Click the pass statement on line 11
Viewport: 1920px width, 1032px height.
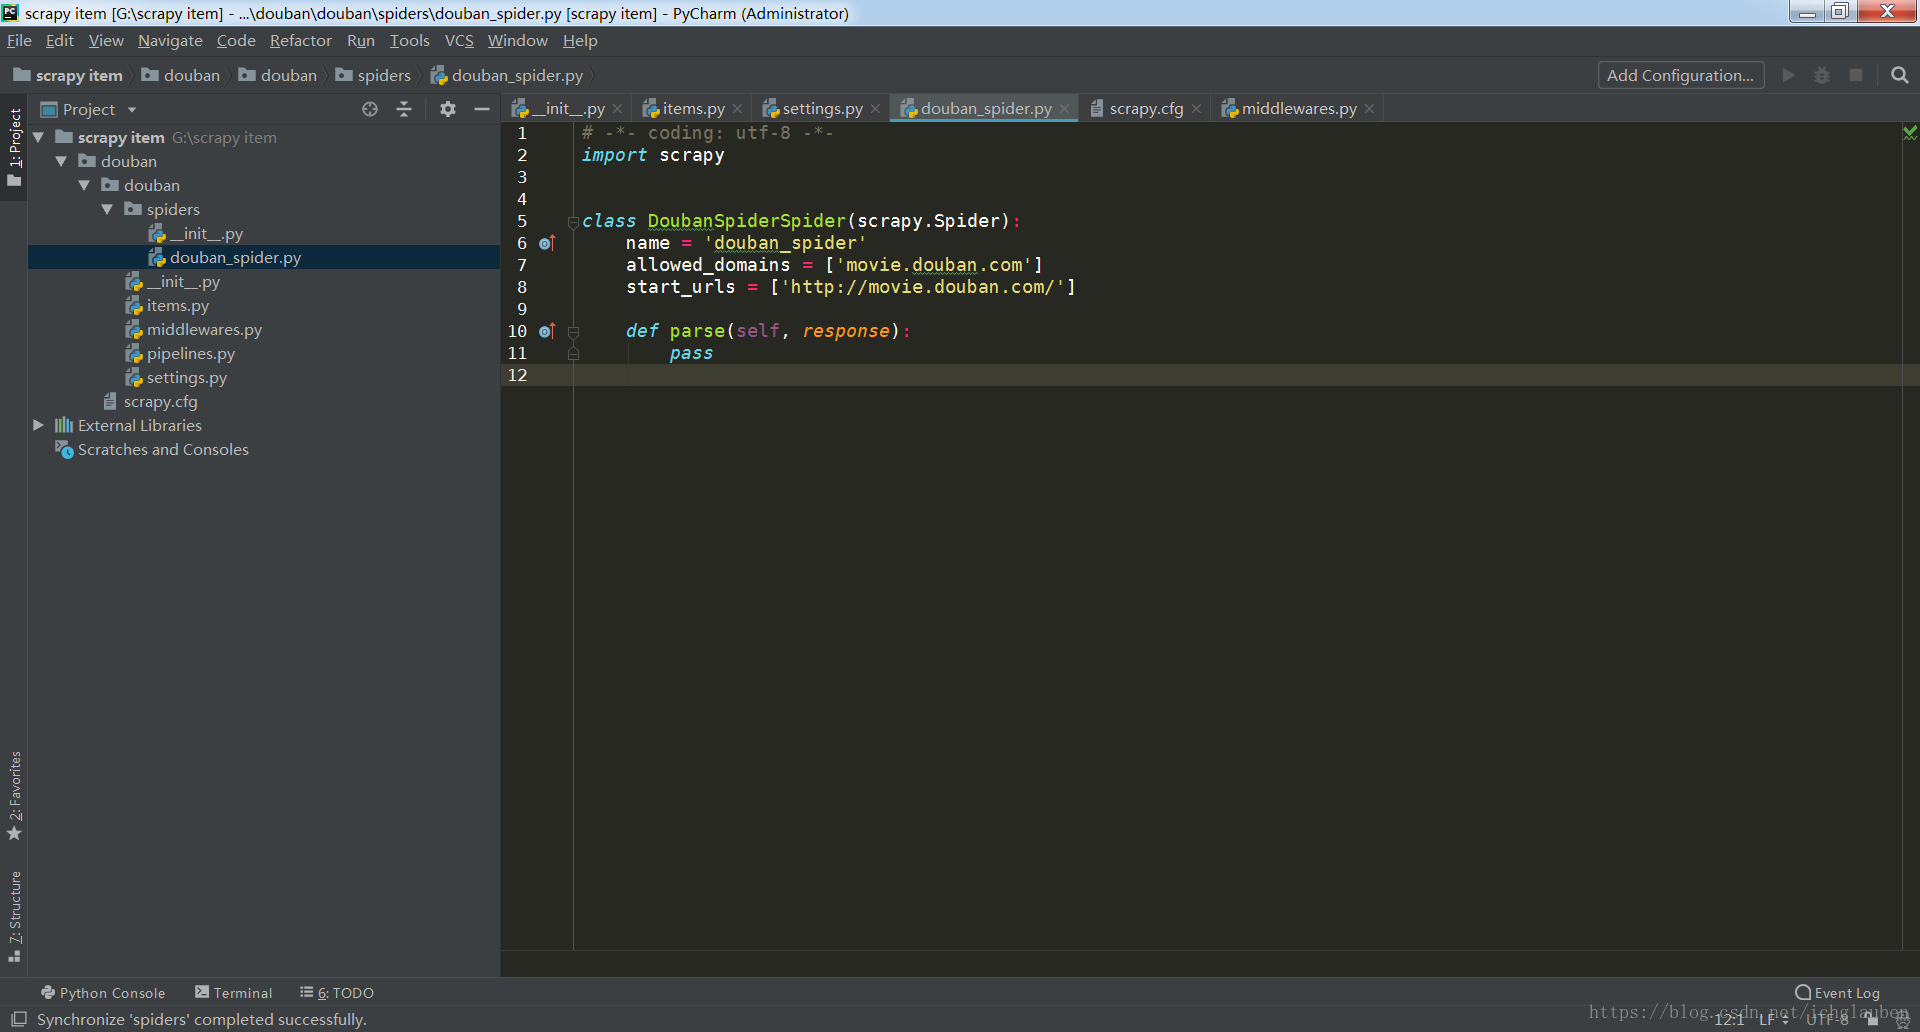(x=691, y=353)
